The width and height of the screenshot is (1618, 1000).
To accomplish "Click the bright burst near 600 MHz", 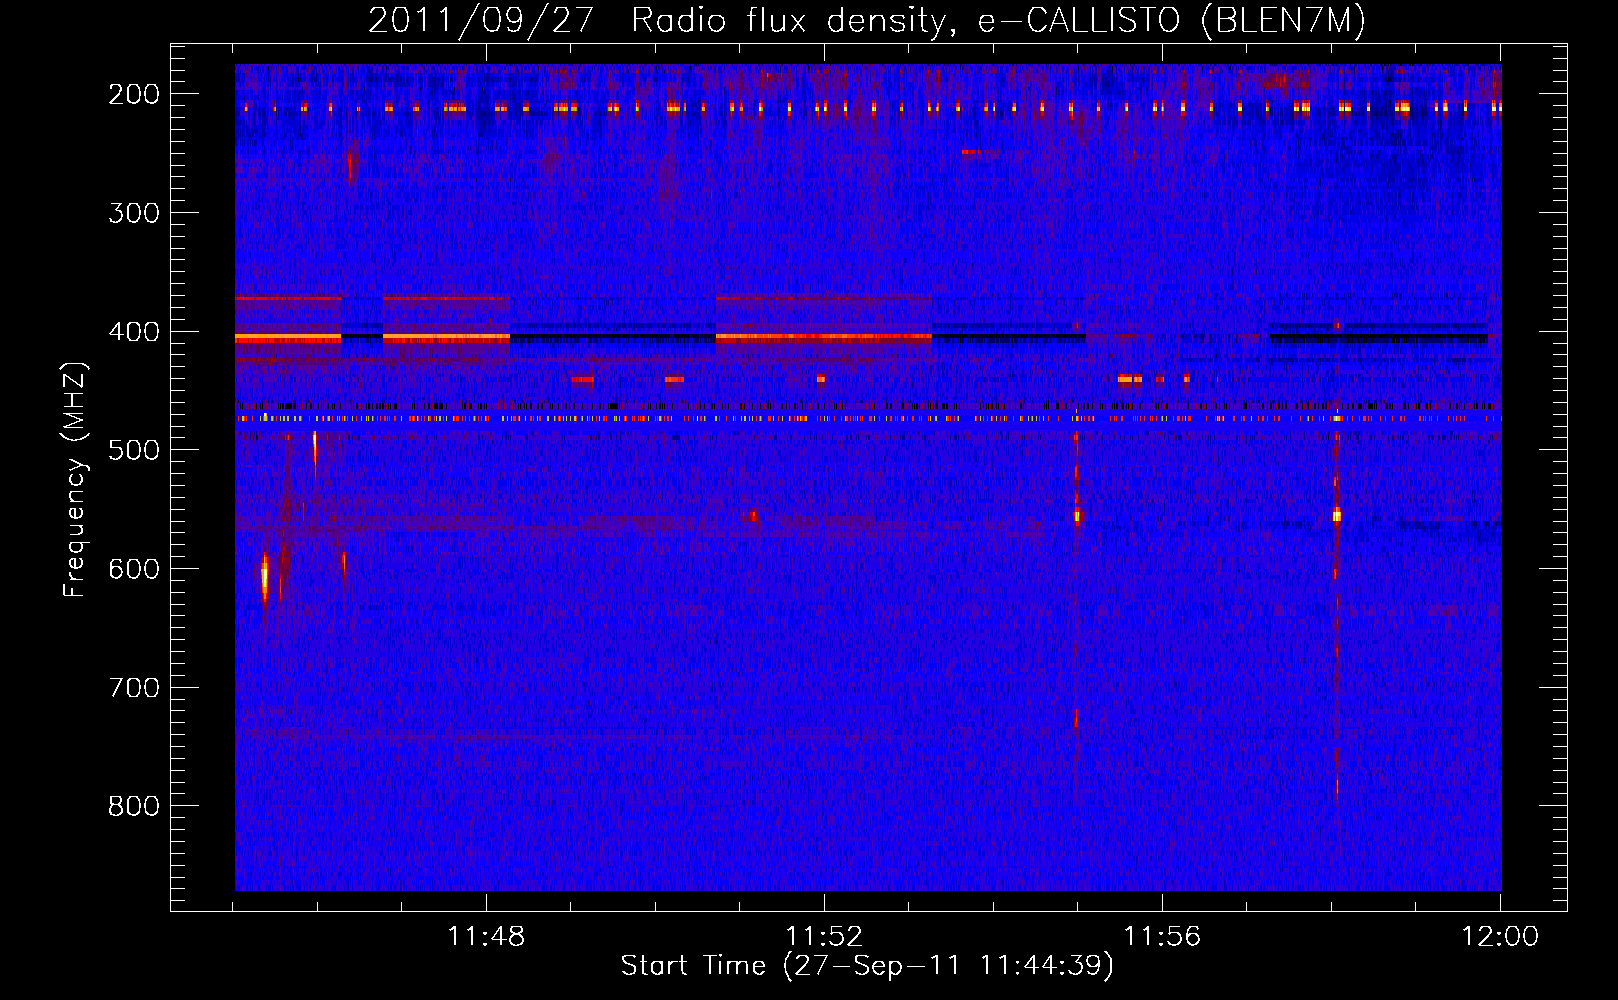I will [265, 577].
